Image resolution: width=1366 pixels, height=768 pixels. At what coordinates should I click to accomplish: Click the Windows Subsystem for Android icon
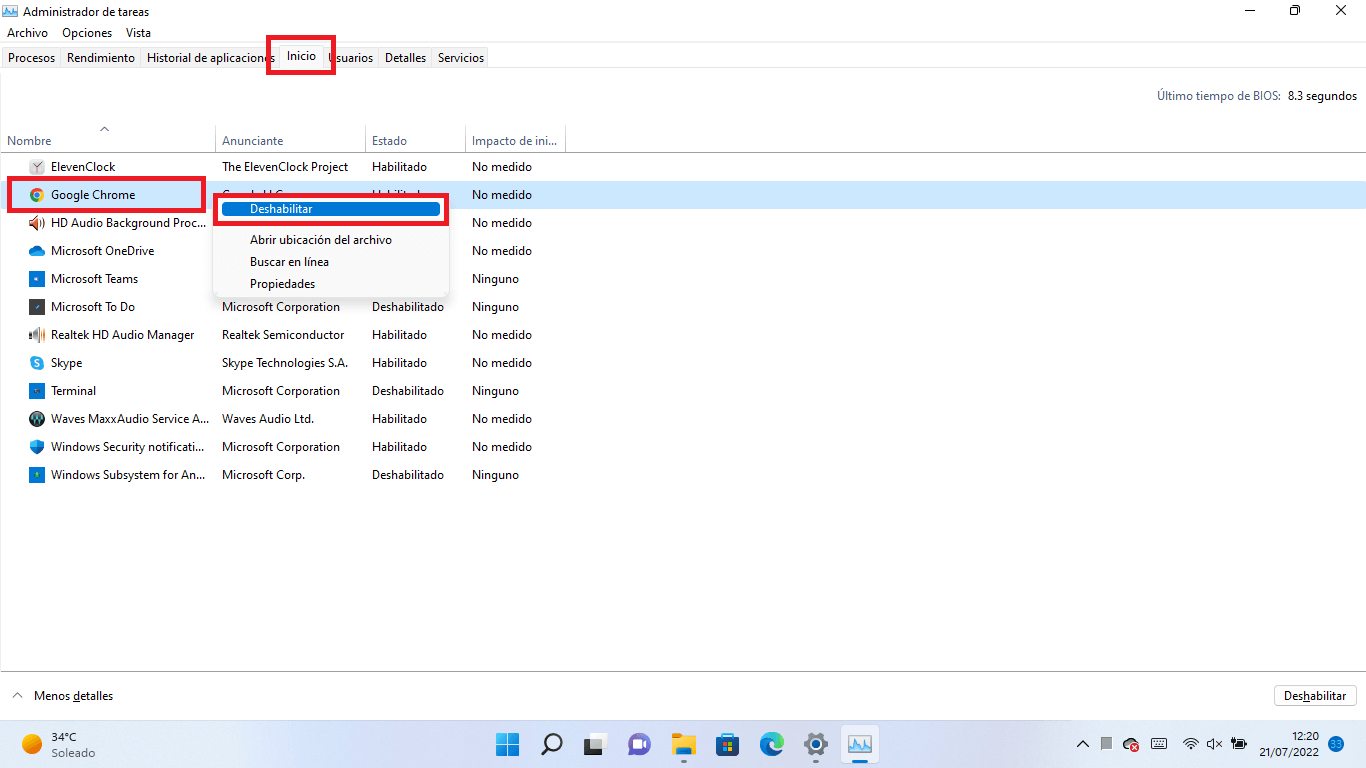tap(37, 475)
